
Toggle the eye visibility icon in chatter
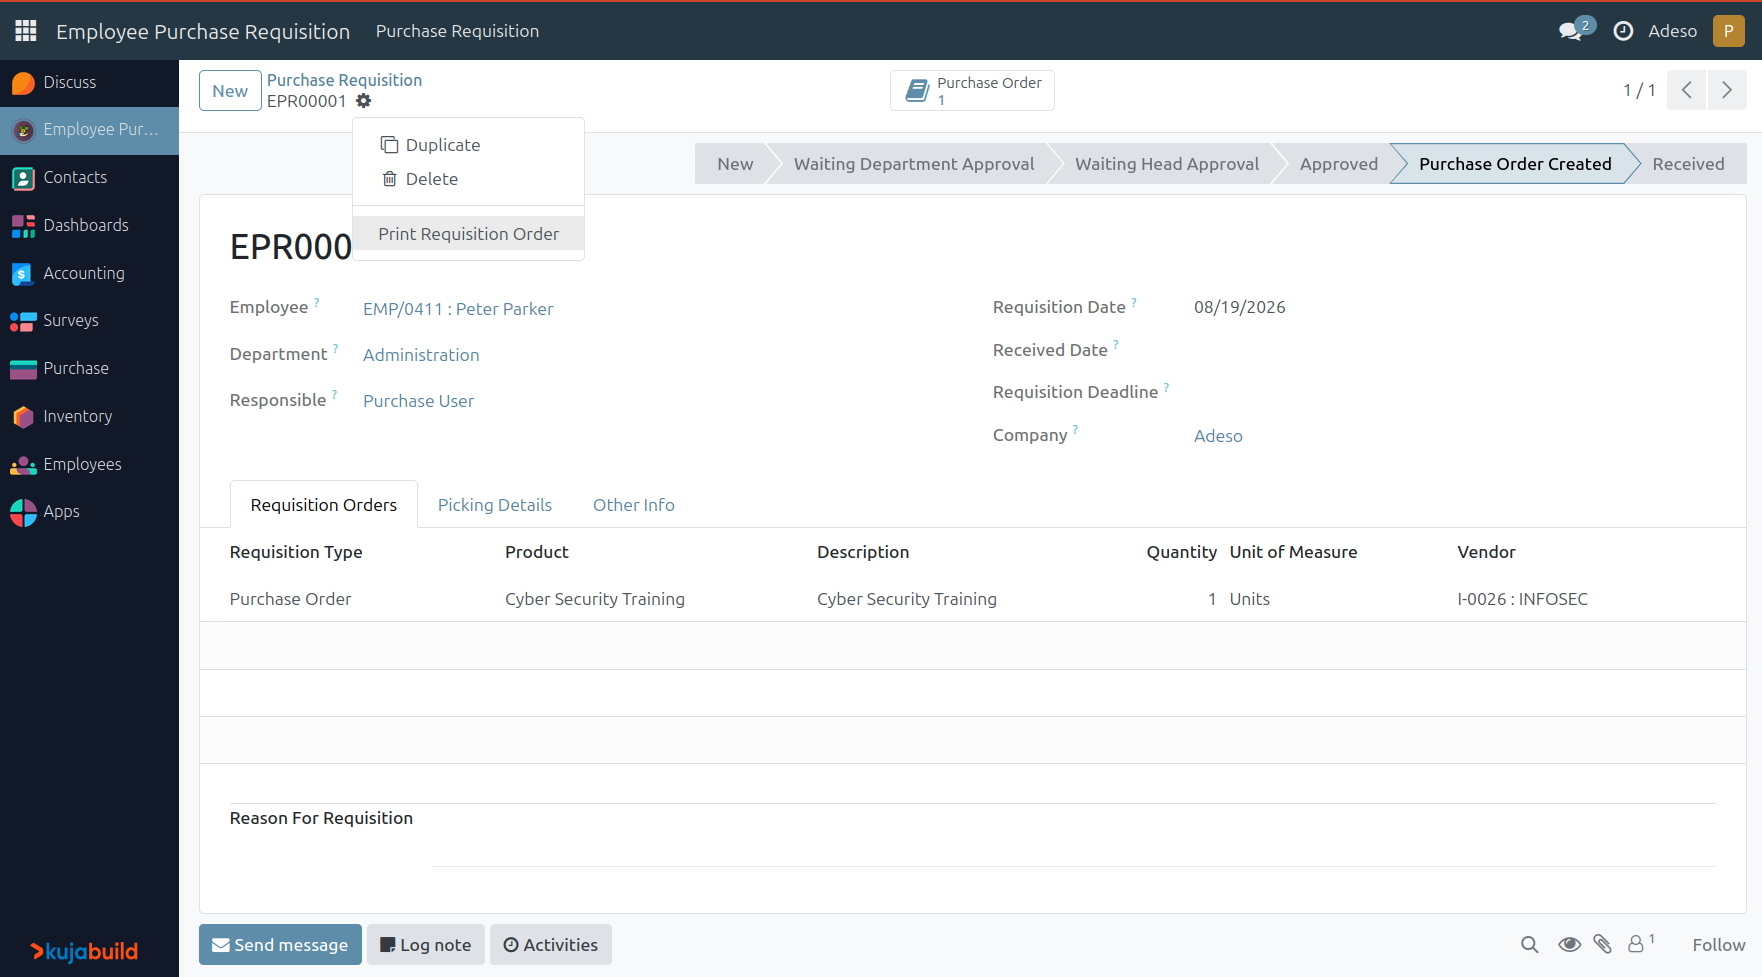coord(1569,945)
